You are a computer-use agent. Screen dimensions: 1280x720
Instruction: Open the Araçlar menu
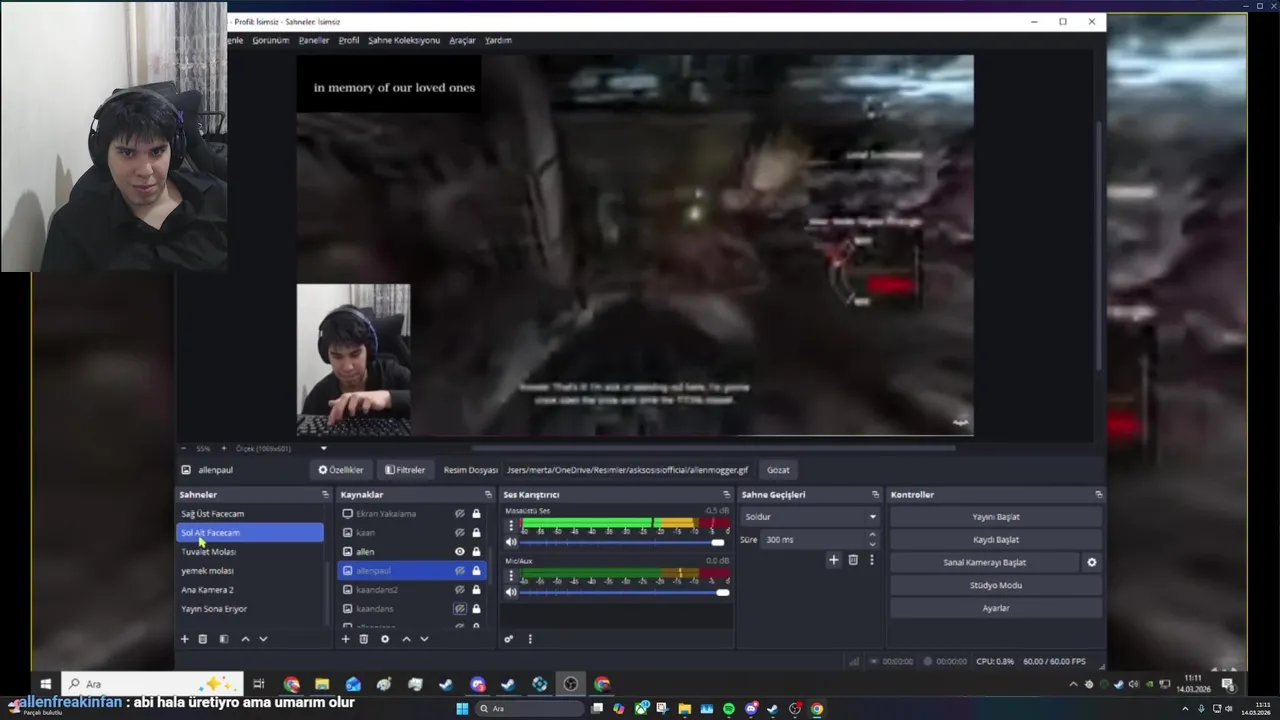tap(462, 40)
